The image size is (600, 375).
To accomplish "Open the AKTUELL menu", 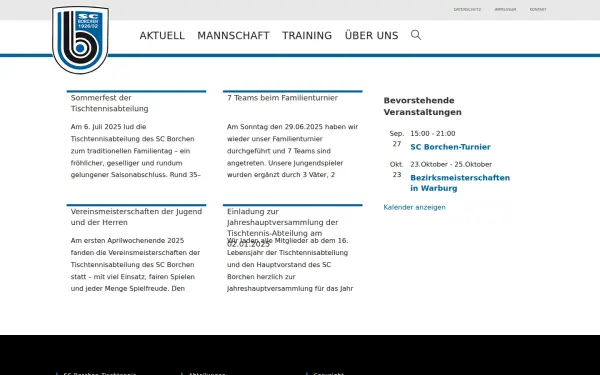I will click(x=162, y=36).
